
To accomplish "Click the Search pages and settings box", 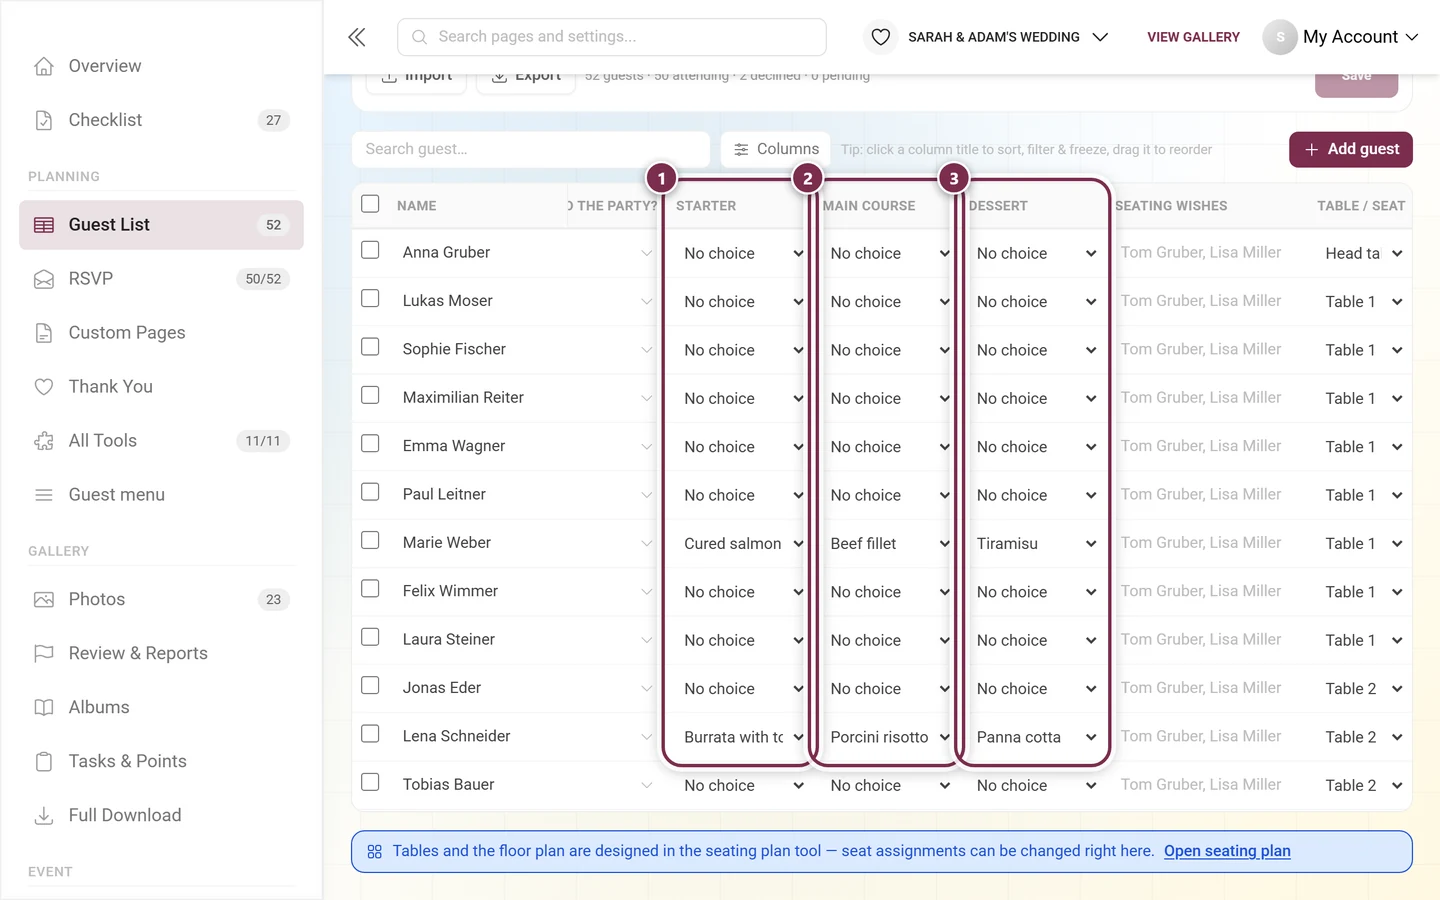I will (612, 37).
